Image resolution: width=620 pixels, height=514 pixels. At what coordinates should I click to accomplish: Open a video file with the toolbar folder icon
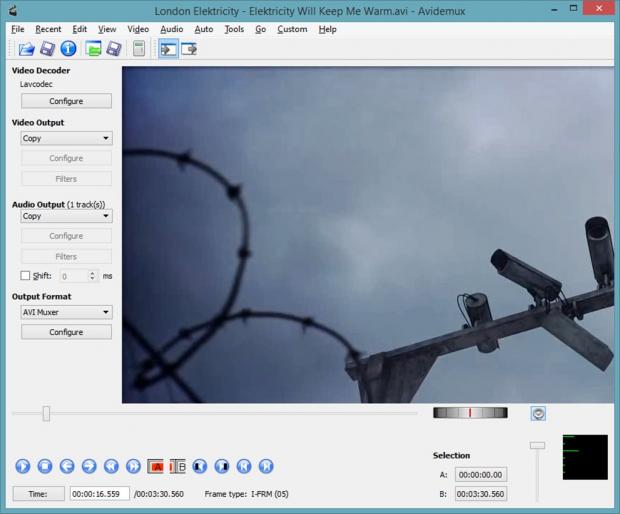(x=26, y=49)
